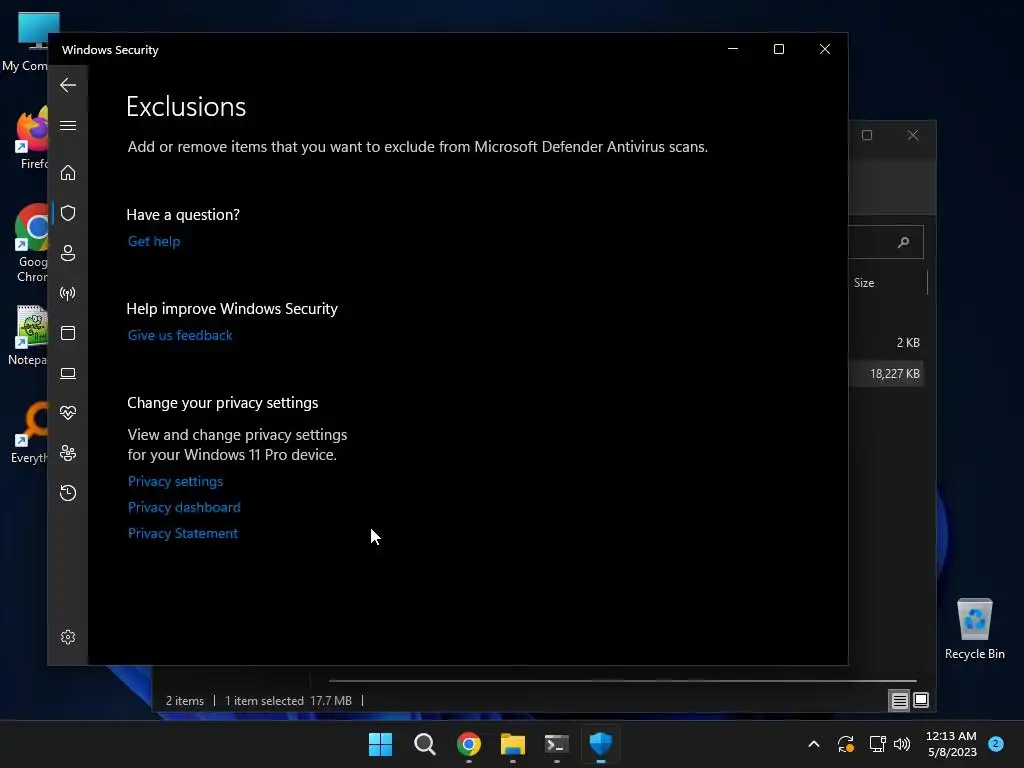The height and width of the screenshot is (768, 1024).
Task: Select the Everything desktop shortcut
Action: click(x=29, y=433)
